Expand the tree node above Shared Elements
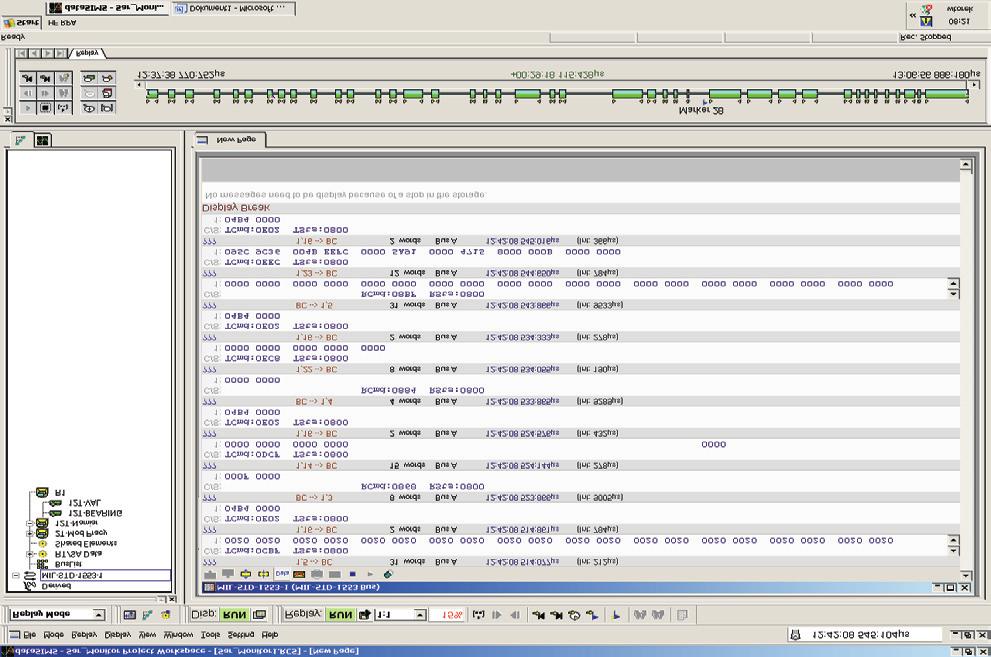Image resolution: width=991 pixels, height=657 pixels. 29,533
